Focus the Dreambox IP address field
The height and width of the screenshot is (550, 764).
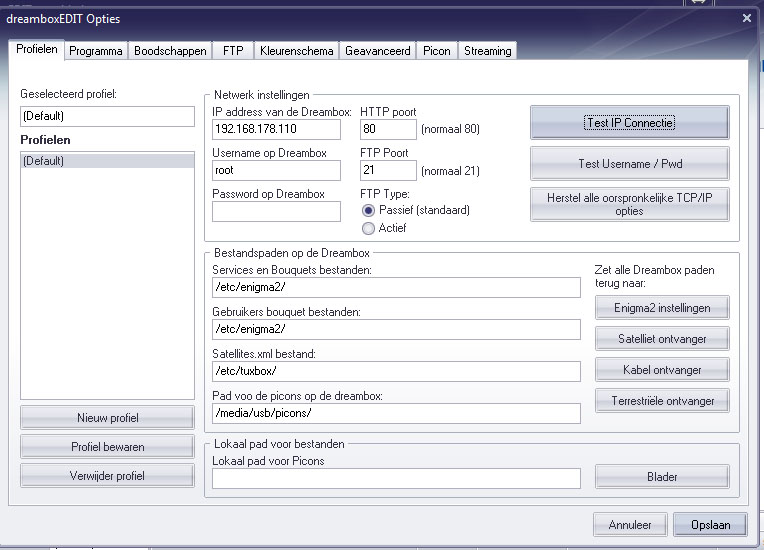[276, 129]
